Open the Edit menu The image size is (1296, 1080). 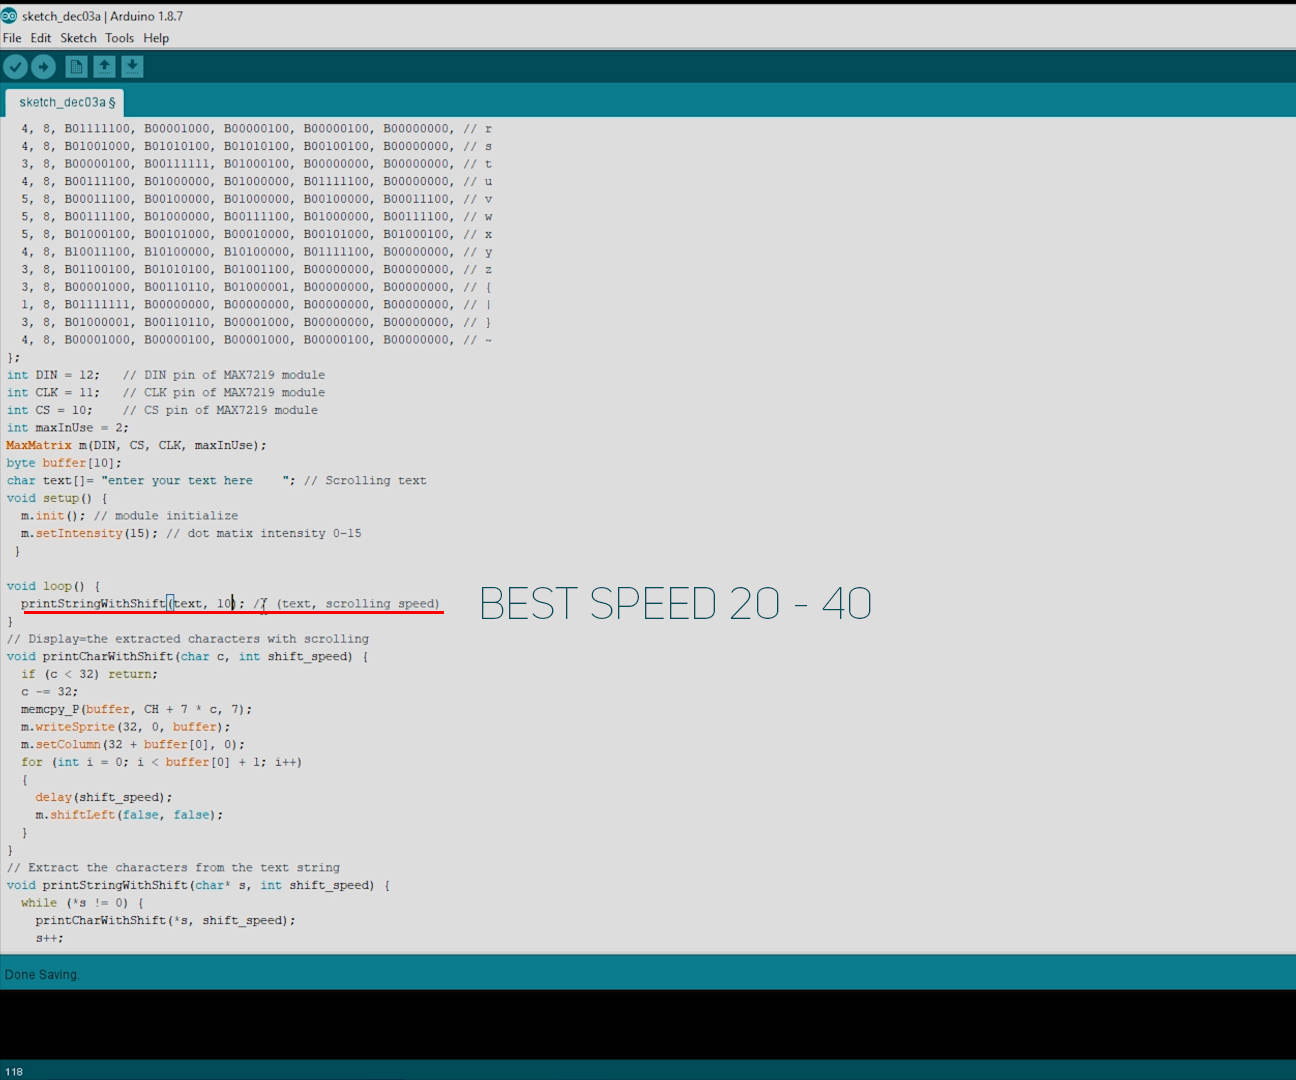coord(41,38)
